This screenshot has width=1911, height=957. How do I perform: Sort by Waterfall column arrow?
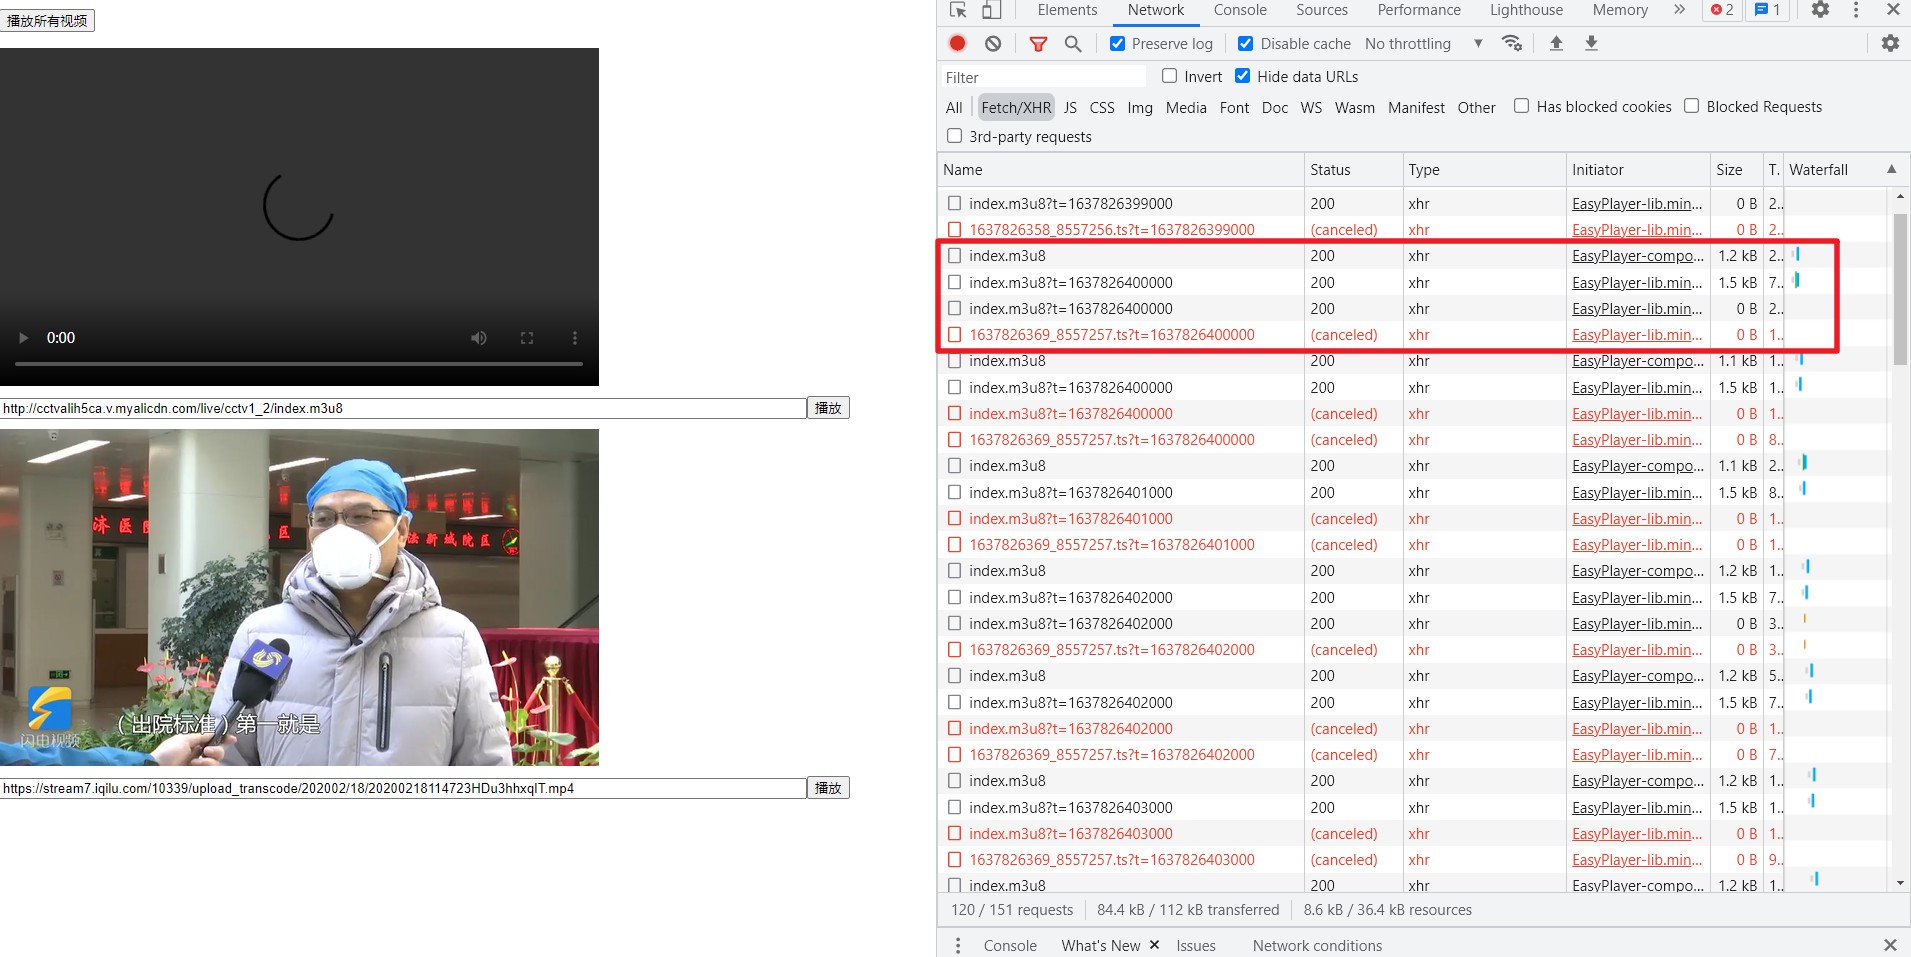click(1891, 169)
